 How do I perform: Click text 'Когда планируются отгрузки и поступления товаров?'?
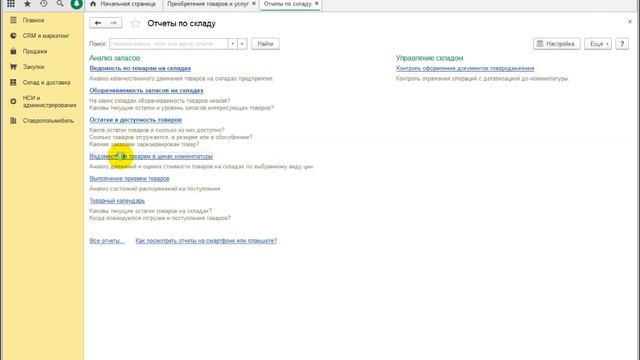(x=160, y=218)
